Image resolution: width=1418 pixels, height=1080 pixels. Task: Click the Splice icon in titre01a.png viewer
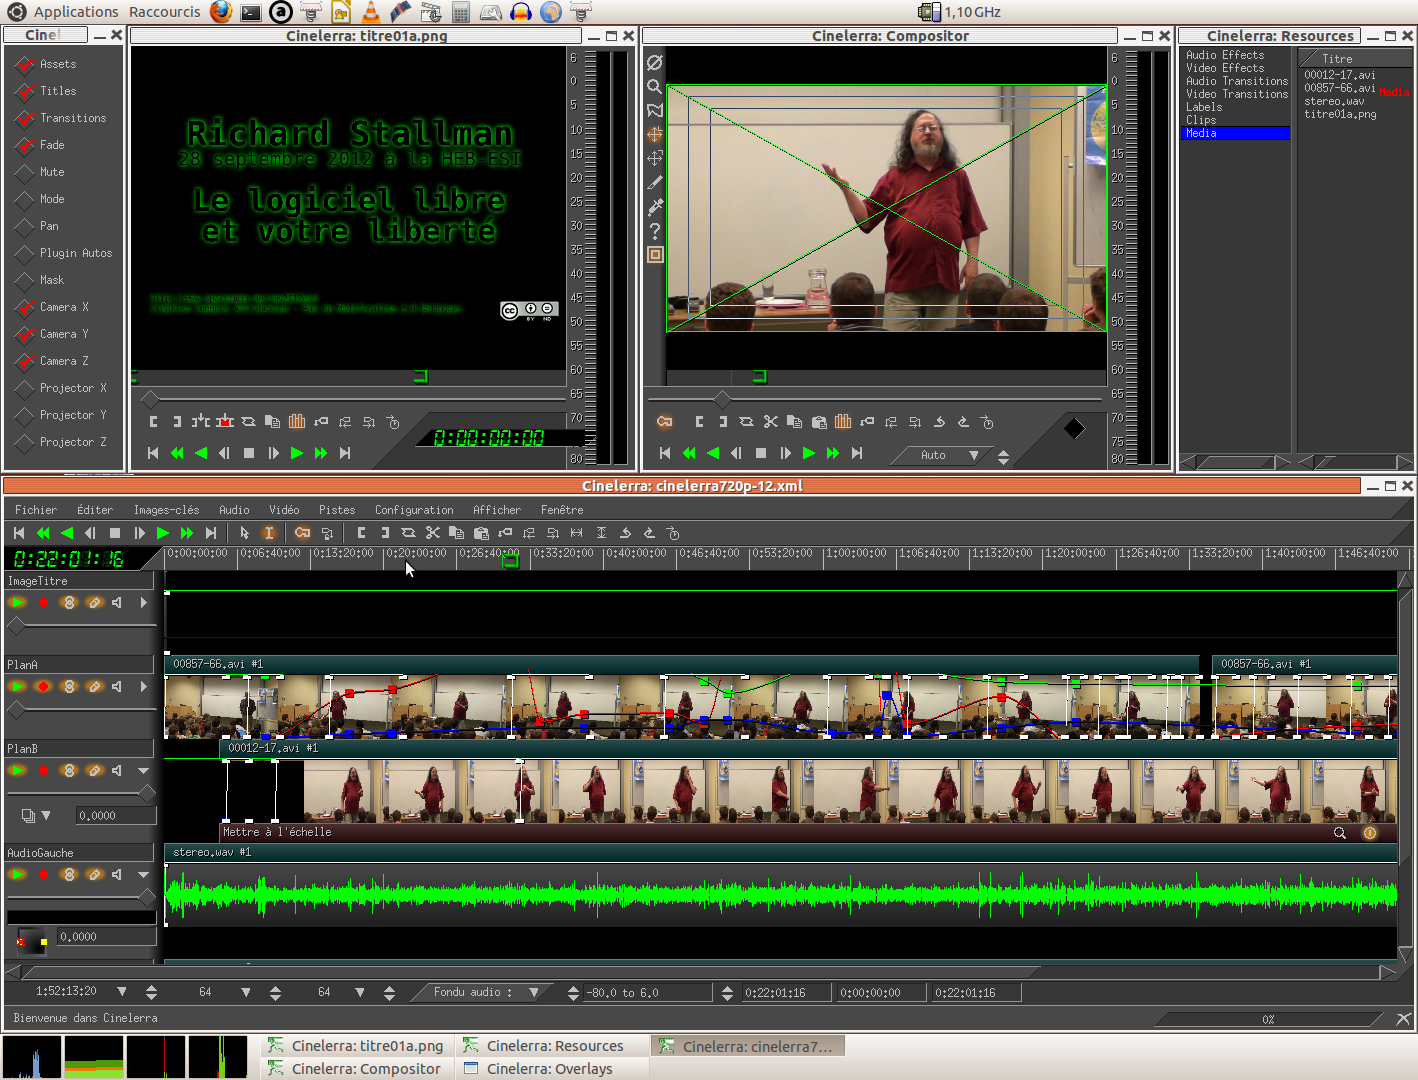(201, 422)
